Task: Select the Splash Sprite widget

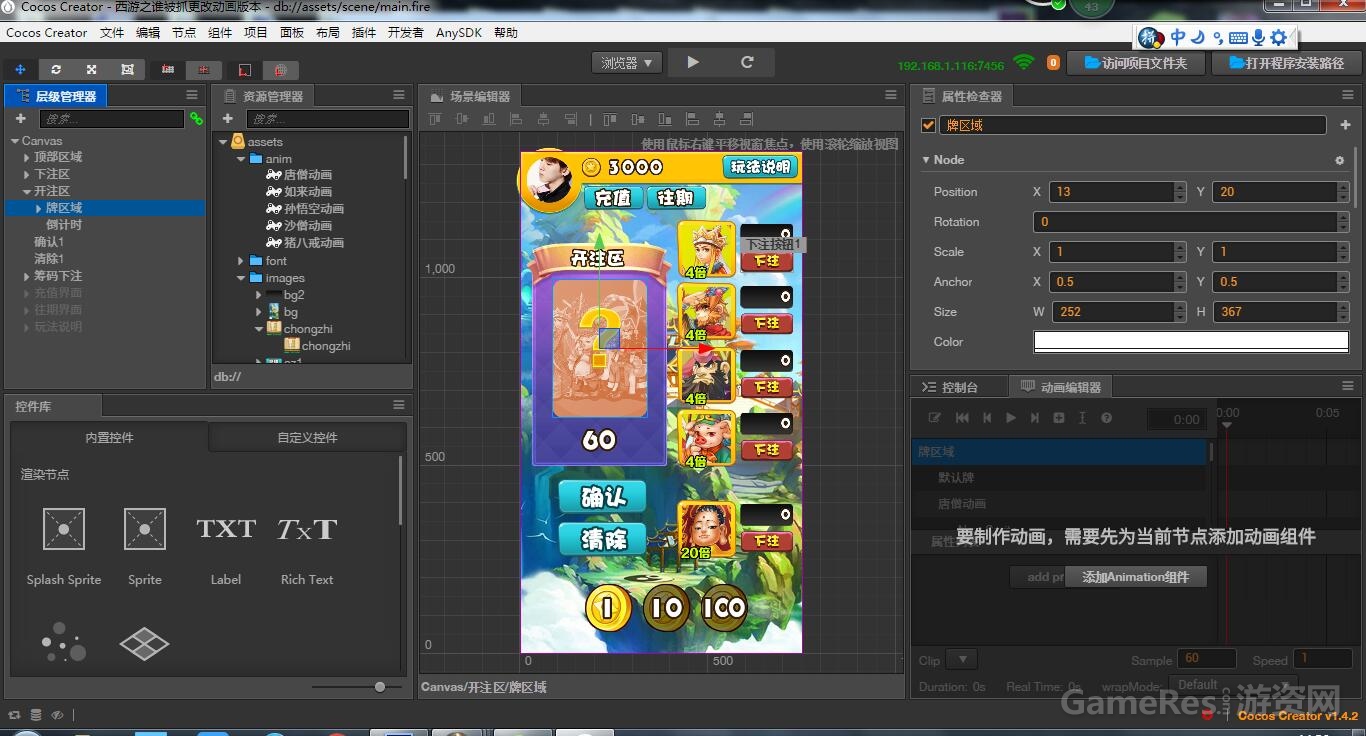Action: 64,545
